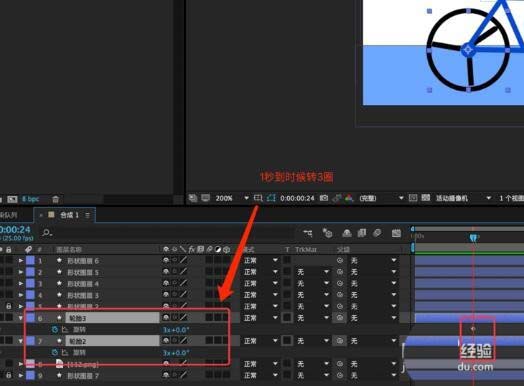Open the show channel RGB icon
The image size is (524, 386).
tap(349, 198)
